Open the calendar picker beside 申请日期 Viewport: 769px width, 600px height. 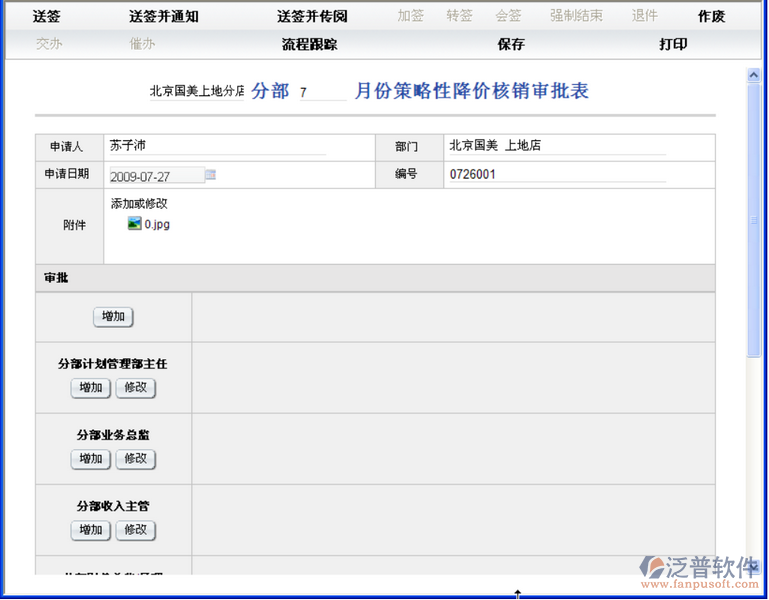(x=211, y=175)
